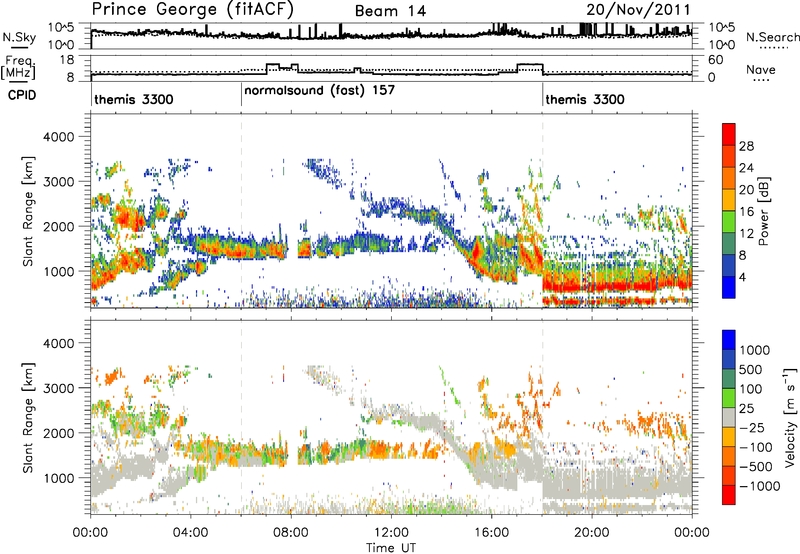The height and width of the screenshot is (554, 800).
Task: Click the velocity scale value '1000'
Action: click(x=755, y=350)
